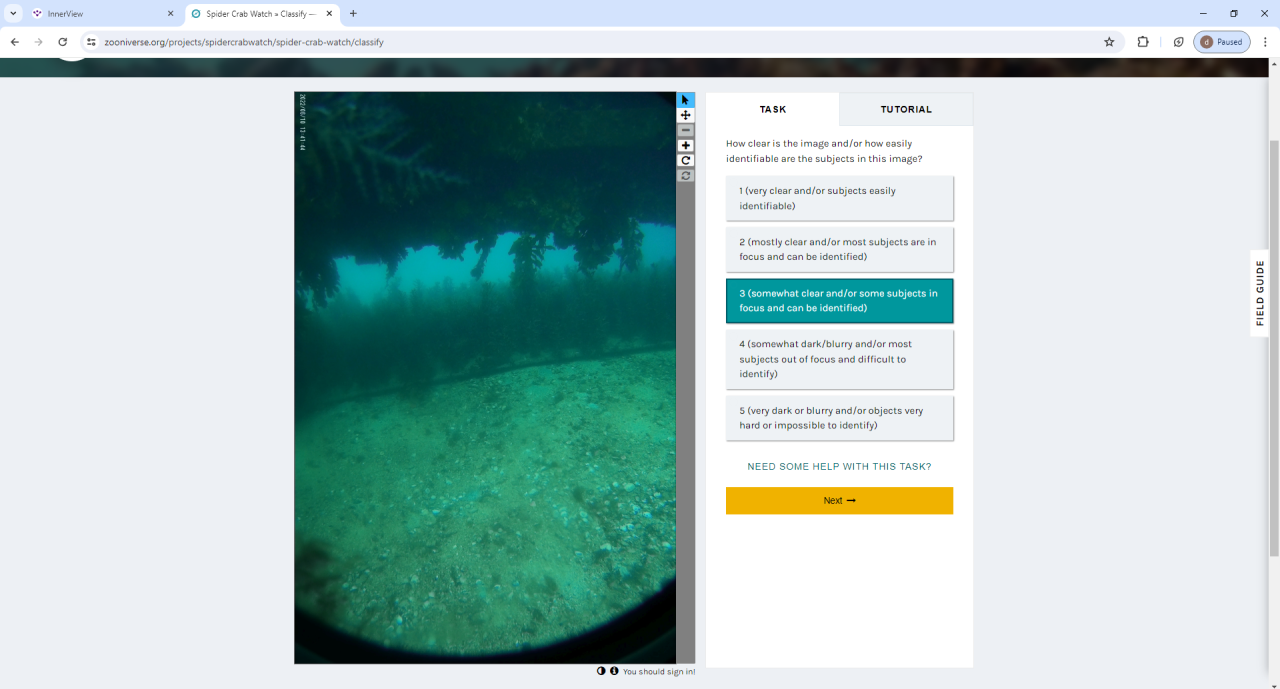Open the tab search dropdown
The height and width of the screenshot is (689, 1280).
coord(14,14)
